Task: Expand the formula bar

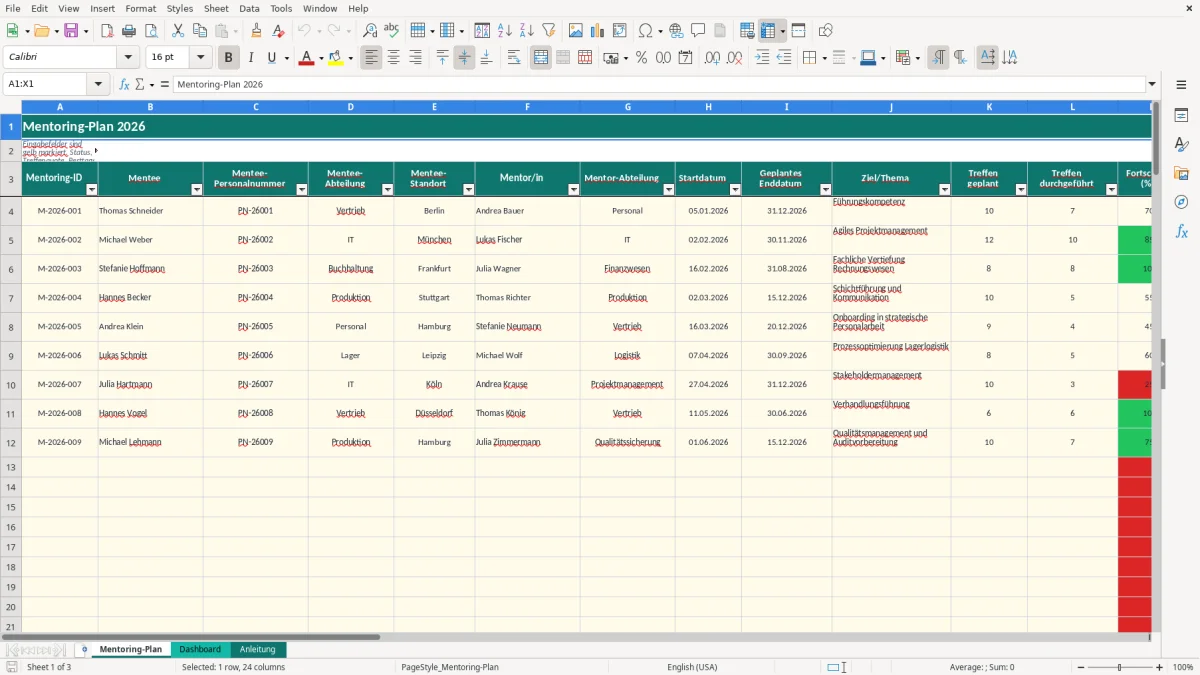Action: tap(1152, 84)
